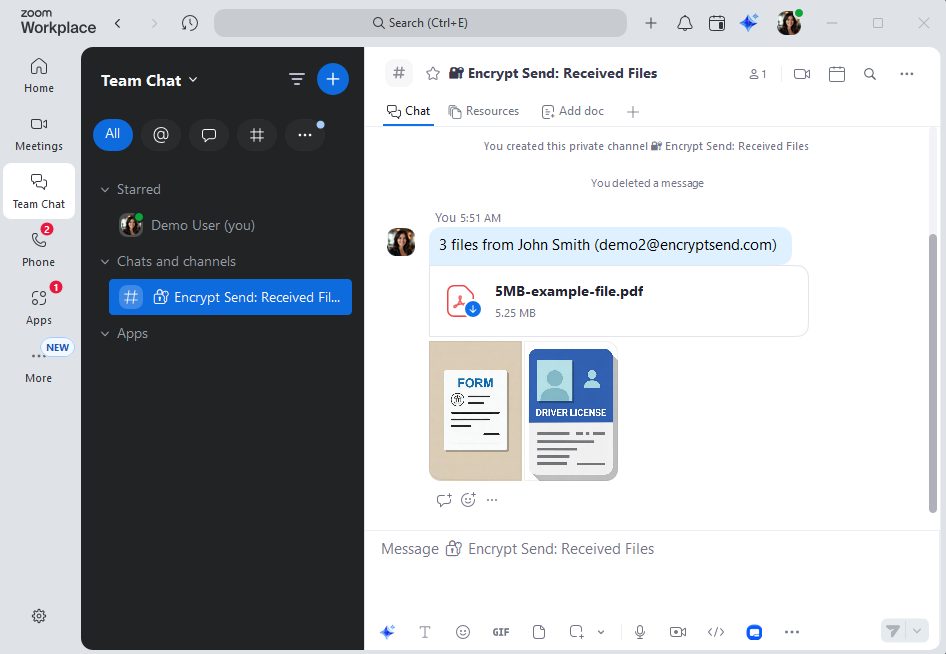The height and width of the screenshot is (654, 946).
Task: Open profile avatar menu
Action: (789, 23)
